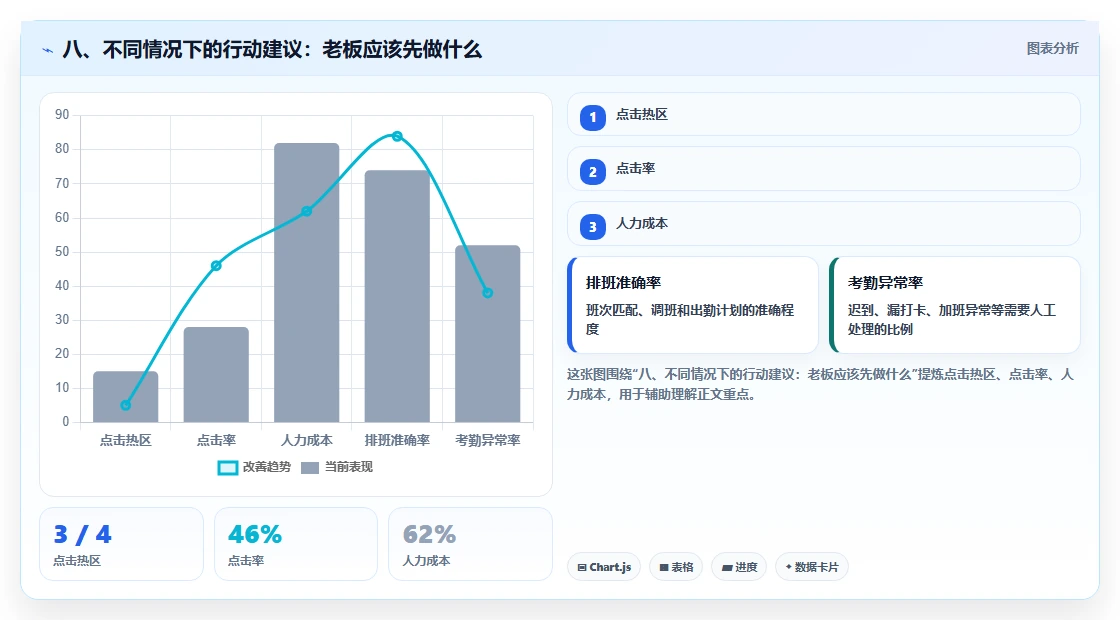This screenshot has height=620, width=1120.
Task: Click the Chart.js tag
Action: pos(604,567)
